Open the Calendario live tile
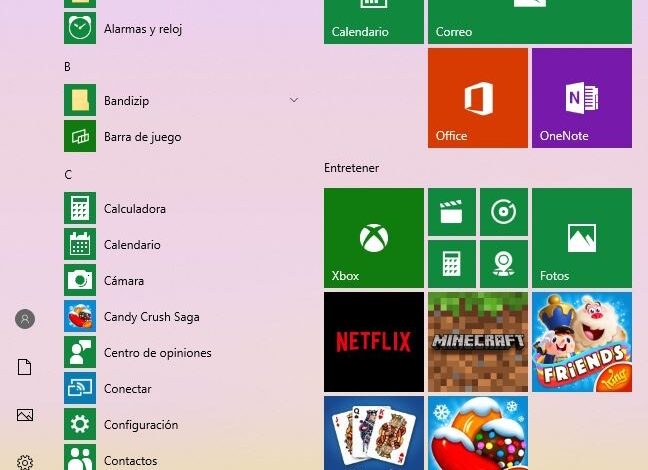648x470 pixels. tap(374, 21)
